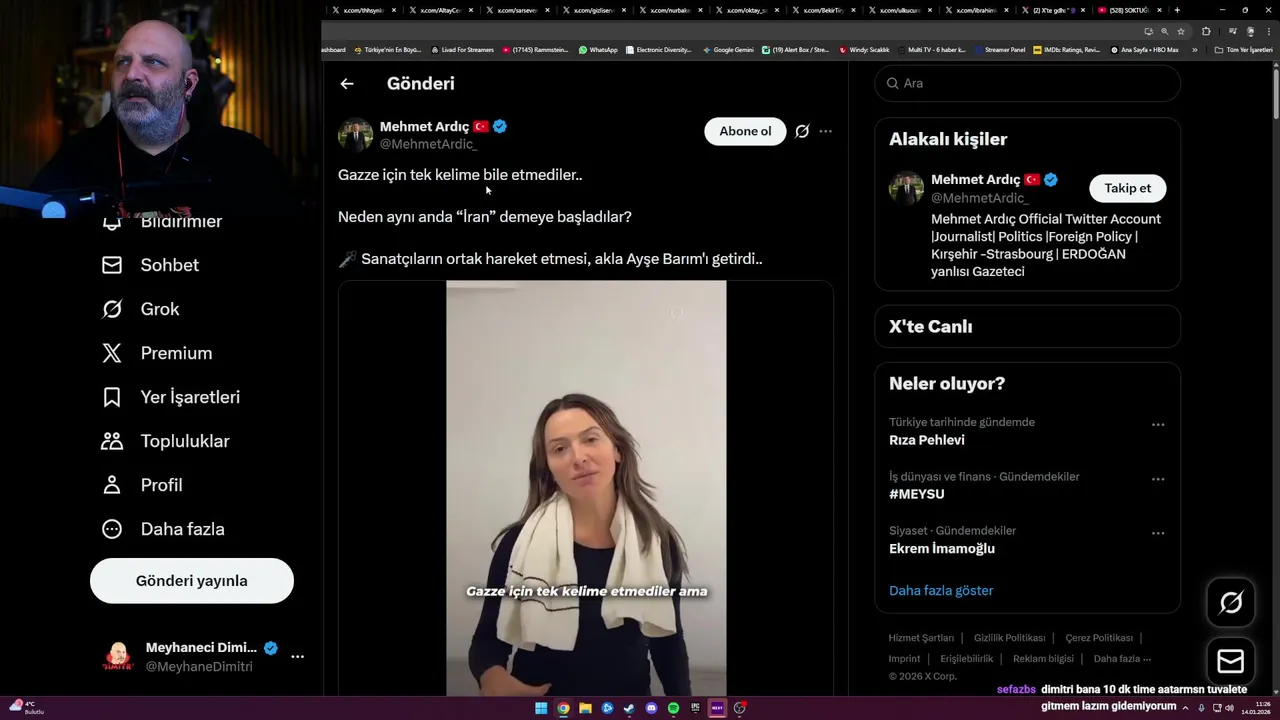The width and height of the screenshot is (1280, 720).
Task: Play the embedded post video
Action: pyautogui.click(x=586, y=488)
